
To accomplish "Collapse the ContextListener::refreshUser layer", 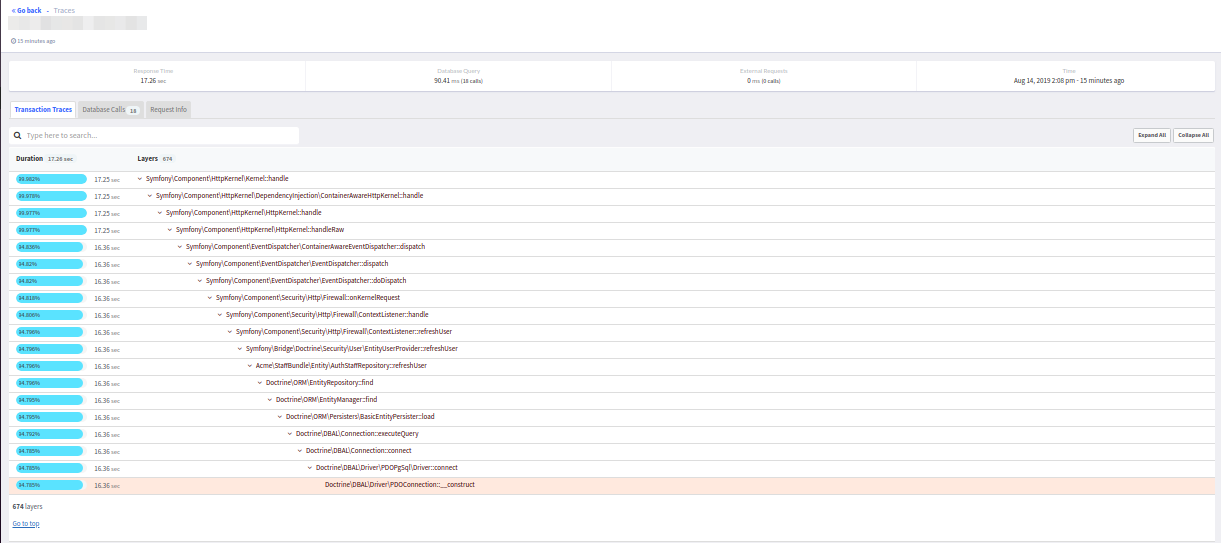I will pyautogui.click(x=230, y=332).
